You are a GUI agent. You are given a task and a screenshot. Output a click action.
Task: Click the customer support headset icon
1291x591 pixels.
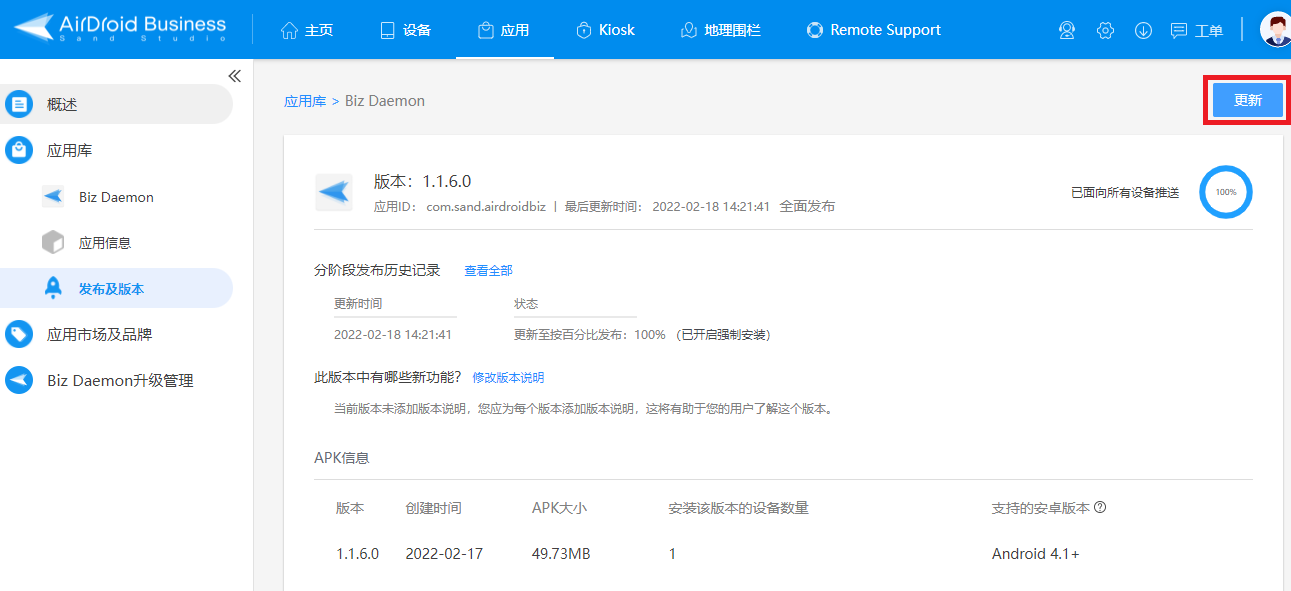(x=1067, y=30)
